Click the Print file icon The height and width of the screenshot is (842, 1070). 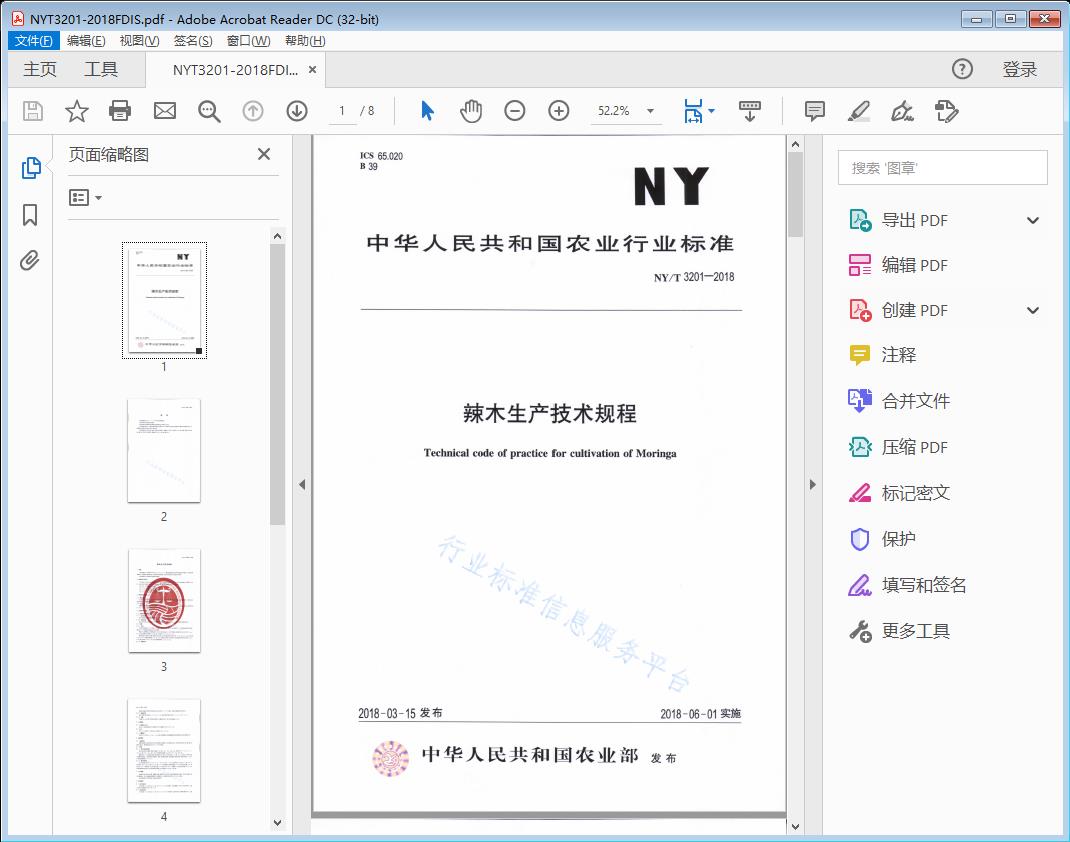click(x=120, y=111)
